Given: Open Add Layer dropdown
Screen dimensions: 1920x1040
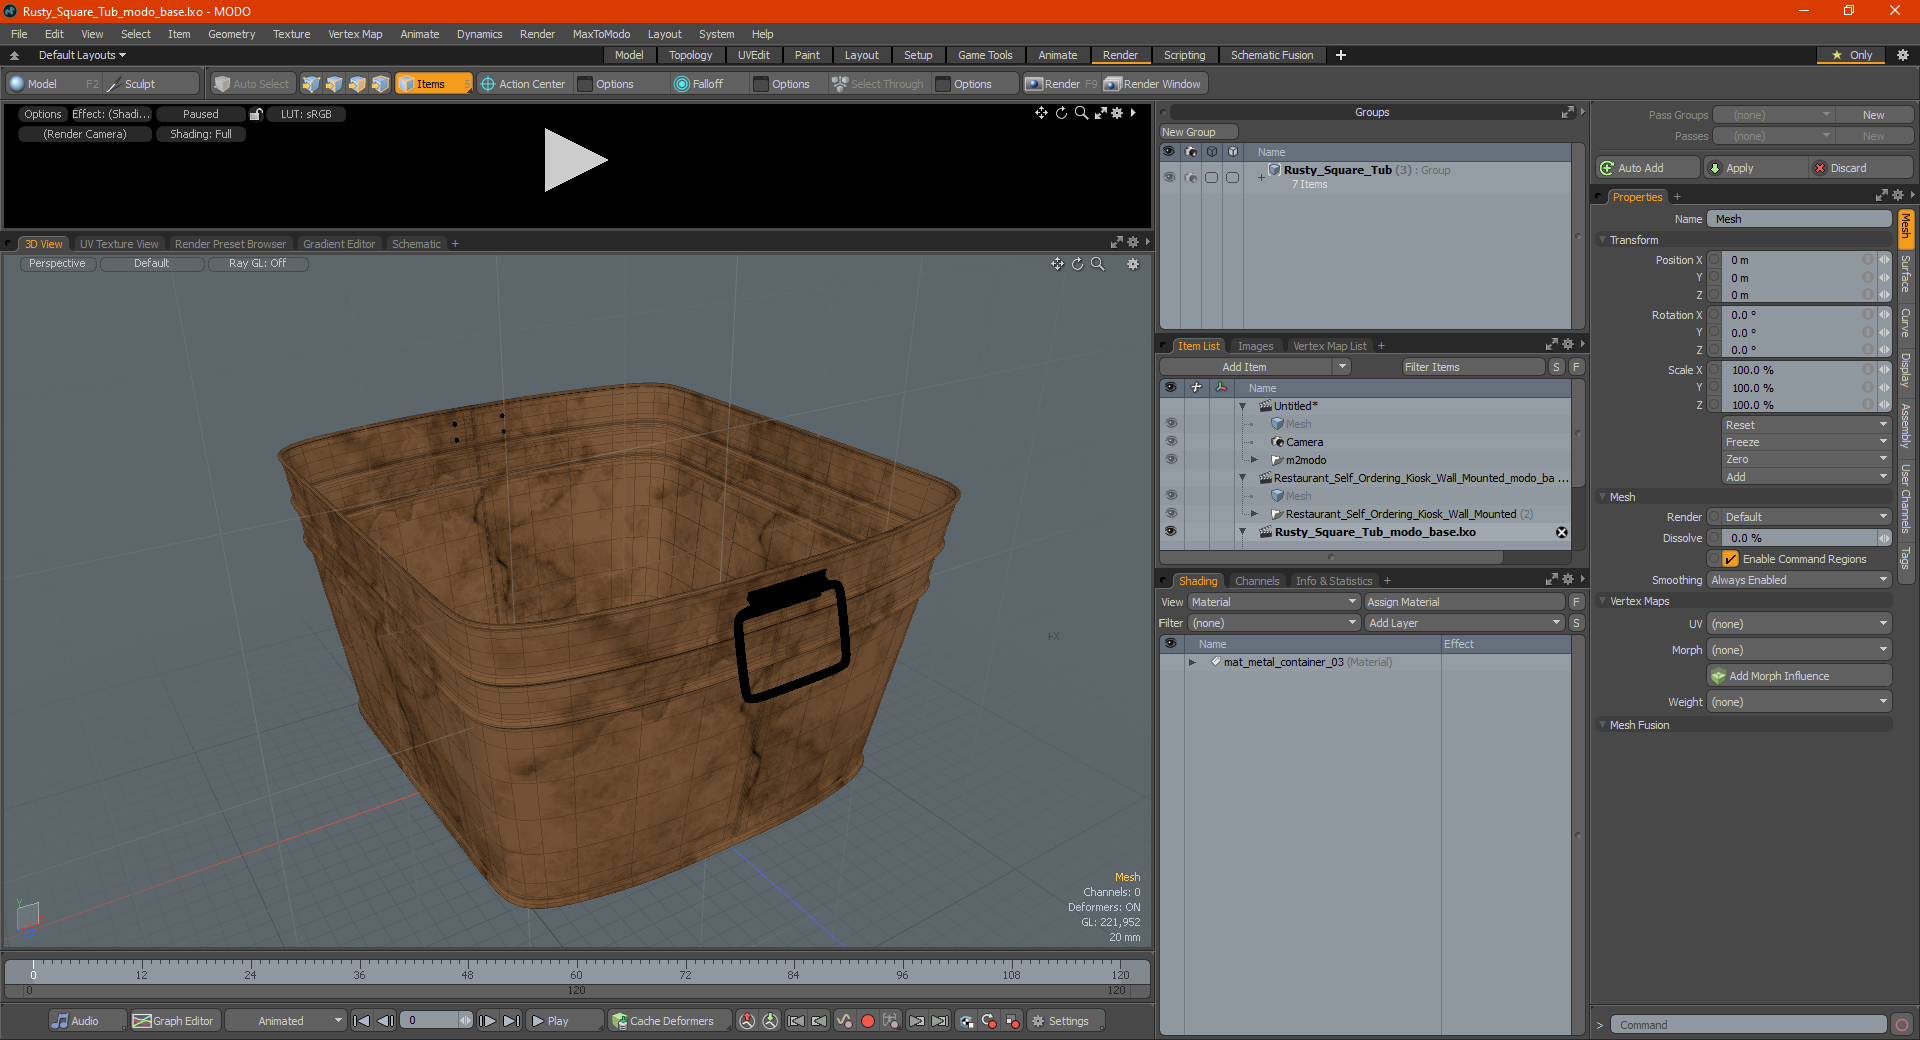Looking at the screenshot, I should 1464,623.
